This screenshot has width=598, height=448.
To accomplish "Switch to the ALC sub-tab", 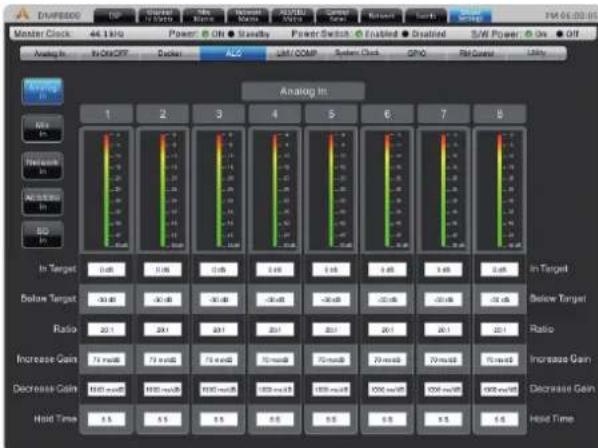I will click(233, 53).
